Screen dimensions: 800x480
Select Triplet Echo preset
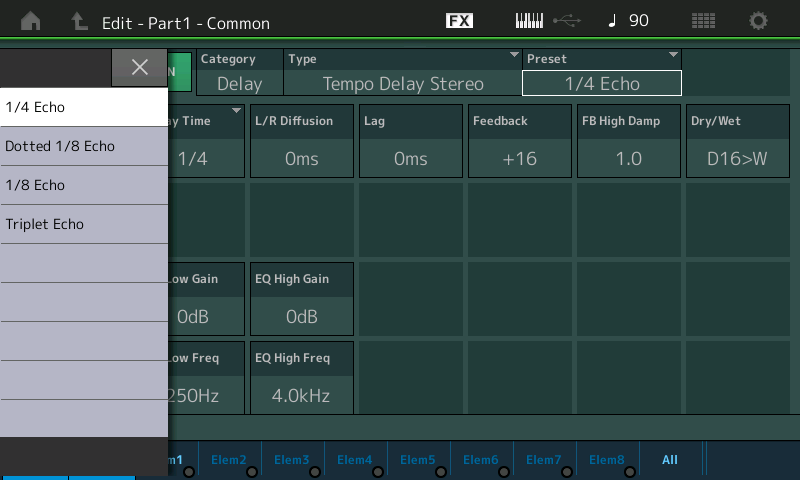(84, 224)
